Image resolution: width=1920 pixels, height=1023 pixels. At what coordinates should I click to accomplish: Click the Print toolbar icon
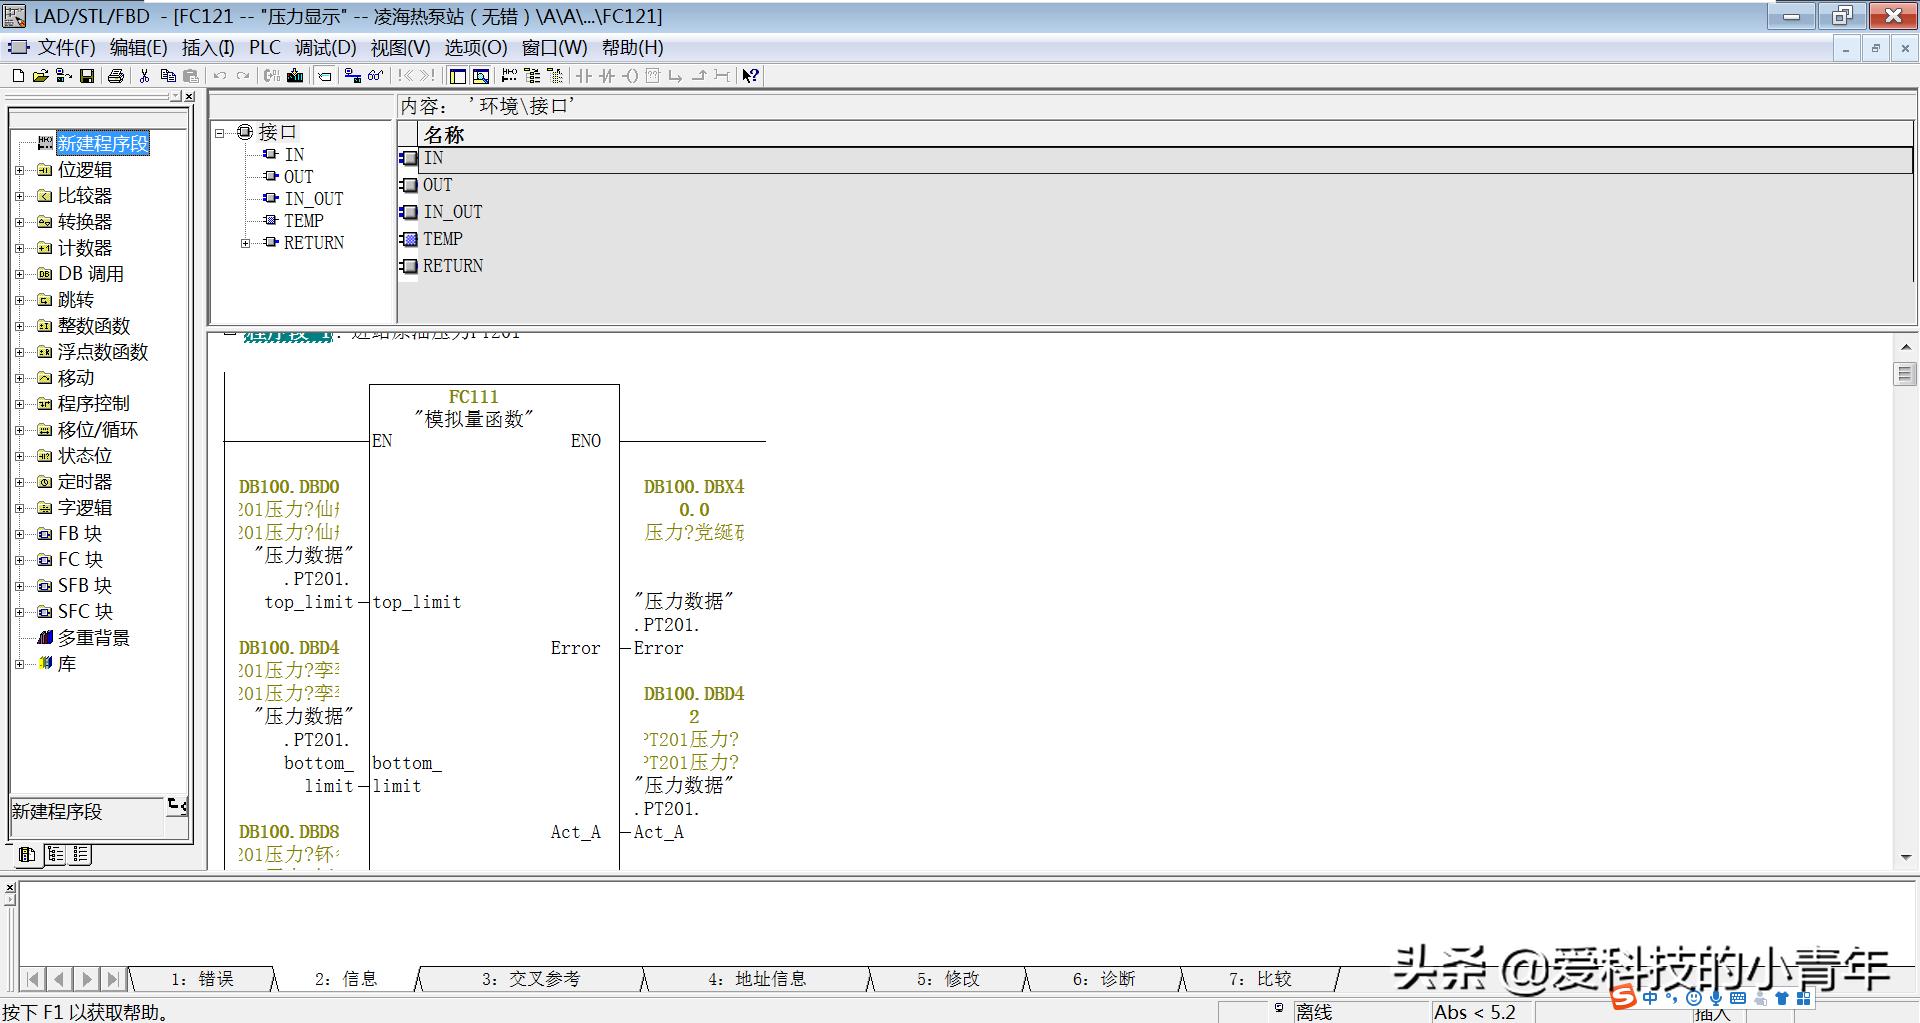[116, 76]
